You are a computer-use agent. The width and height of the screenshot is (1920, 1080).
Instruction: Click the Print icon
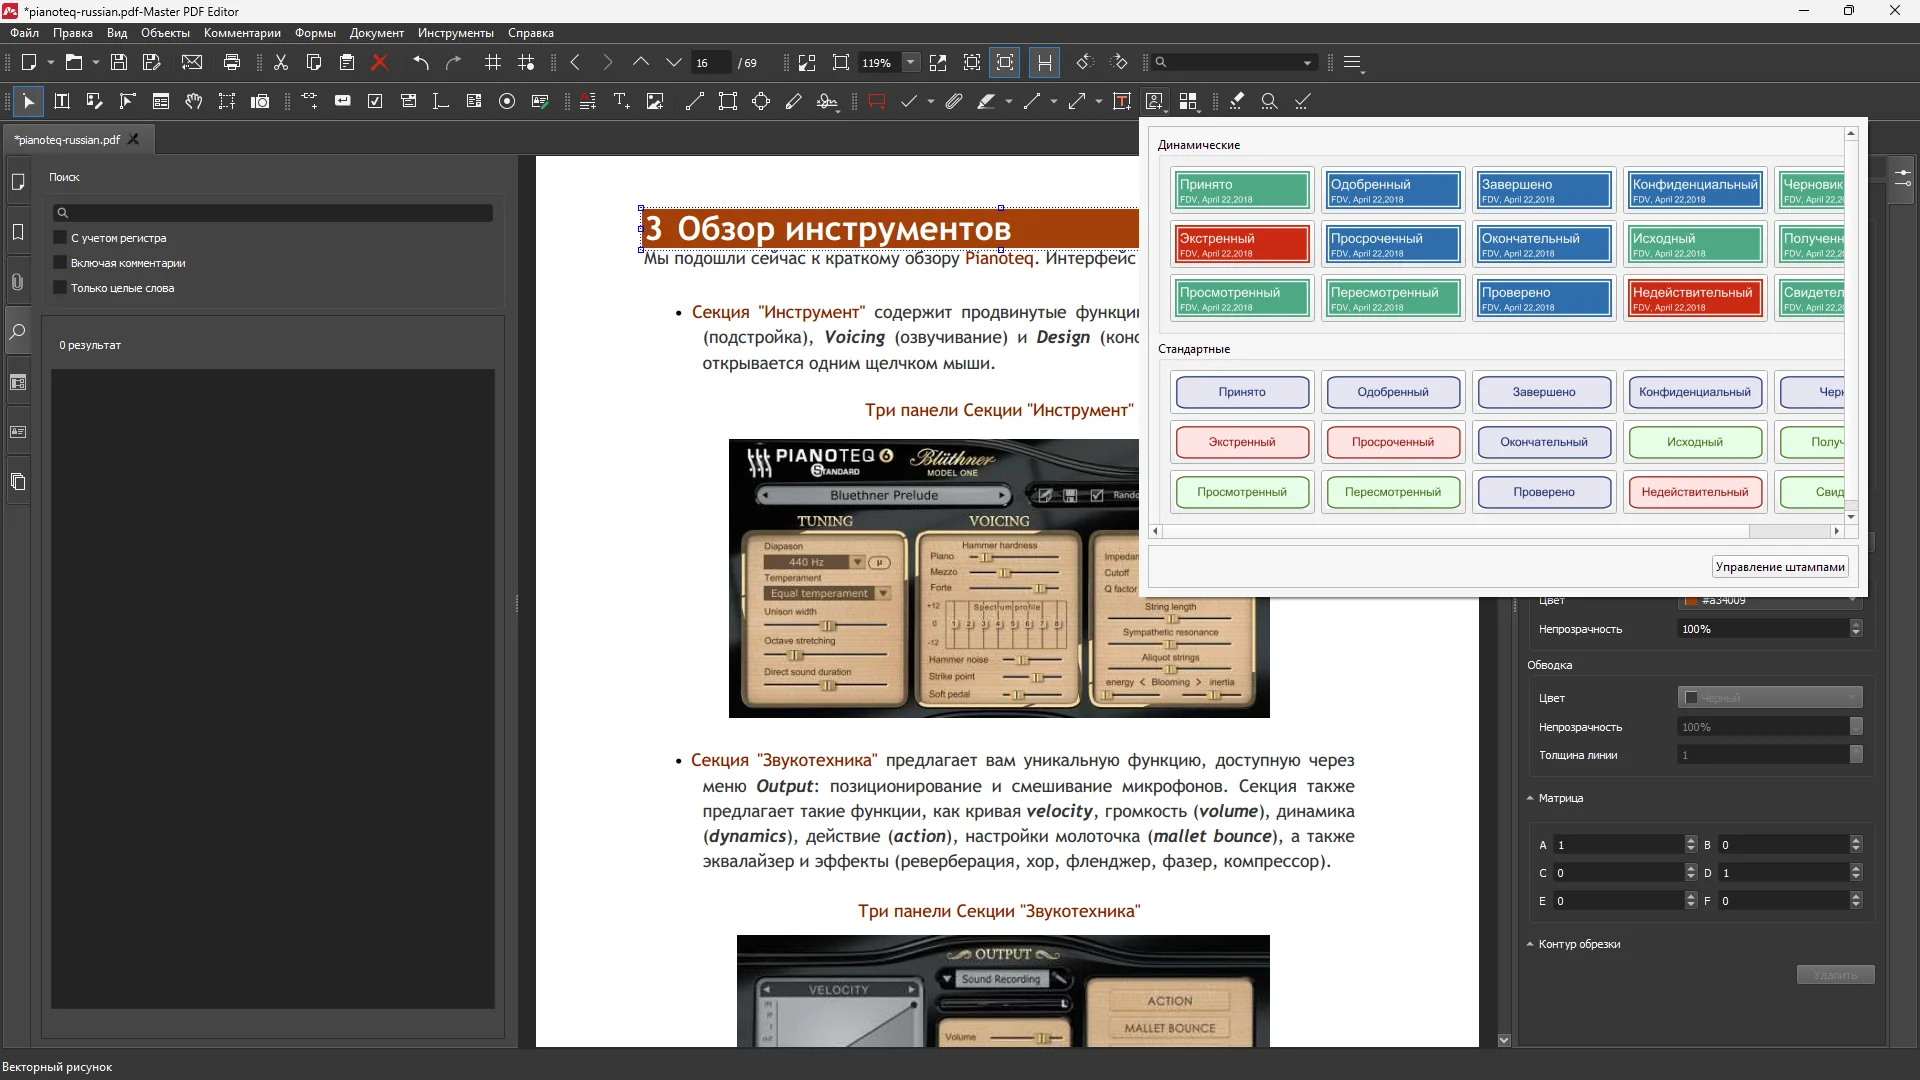click(232, 62)
